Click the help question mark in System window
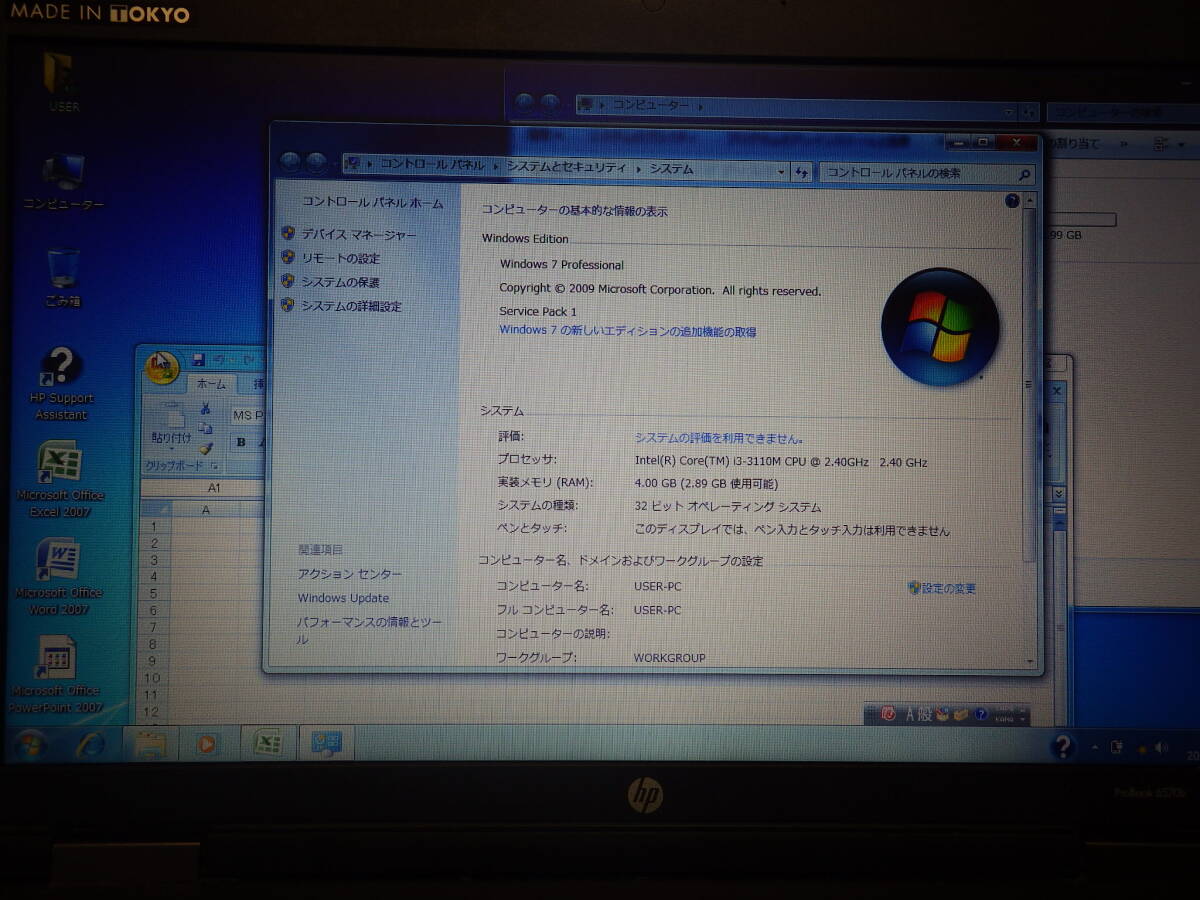 pyautogui.click(x=1012, y=202)
